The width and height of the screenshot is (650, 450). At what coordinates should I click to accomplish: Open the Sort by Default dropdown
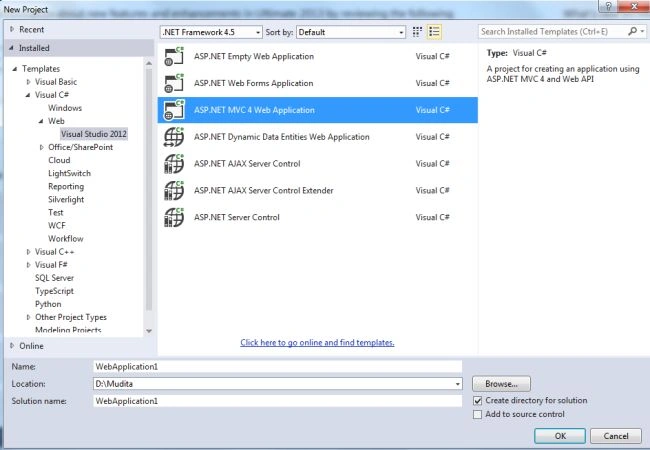tap(351, 32)
